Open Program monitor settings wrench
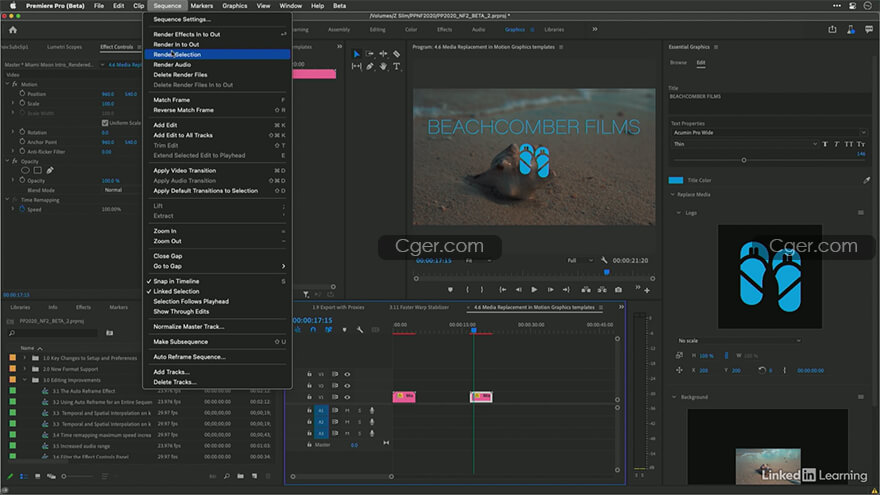The image size is (880, 495). coord(604,260)
